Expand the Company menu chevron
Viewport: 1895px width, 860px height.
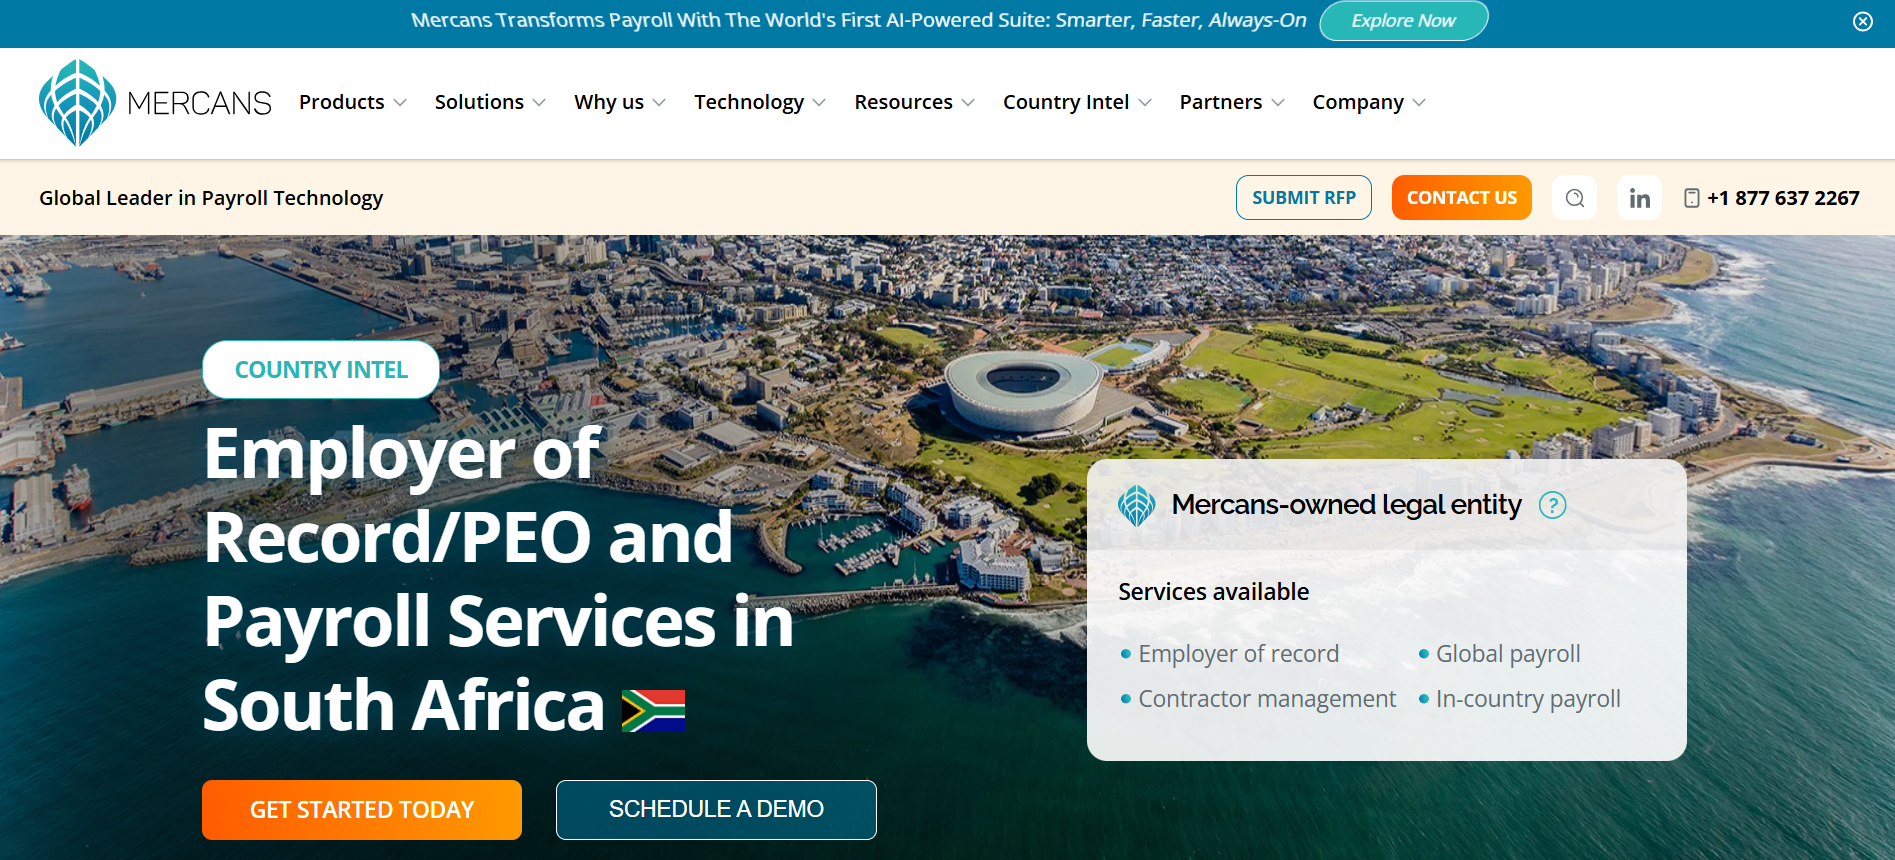click(x=1419, y=103)
